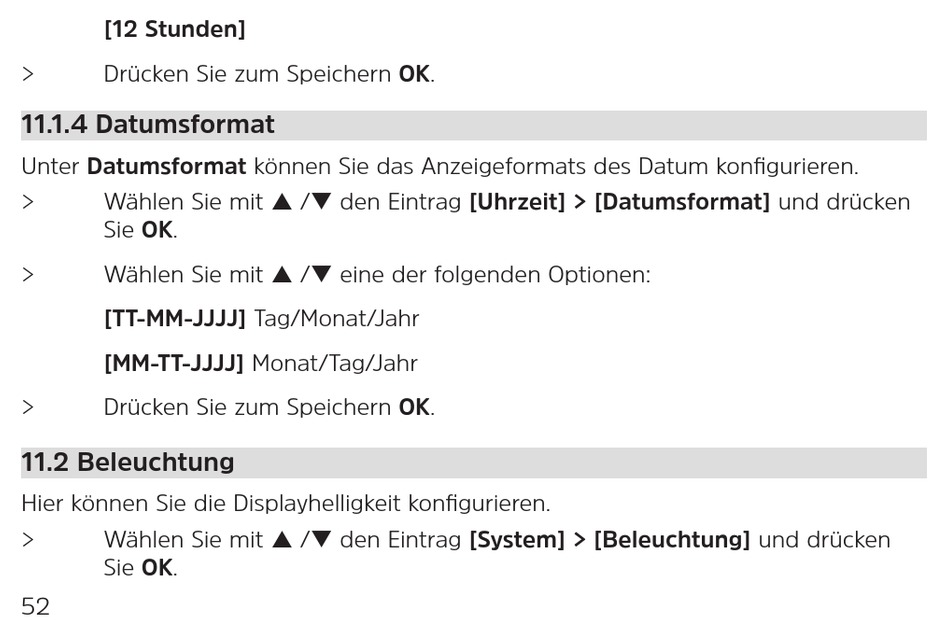
Task: Click the down arrow before 'eine der folgenden Optionen'
Action: [x=320, y=275]
